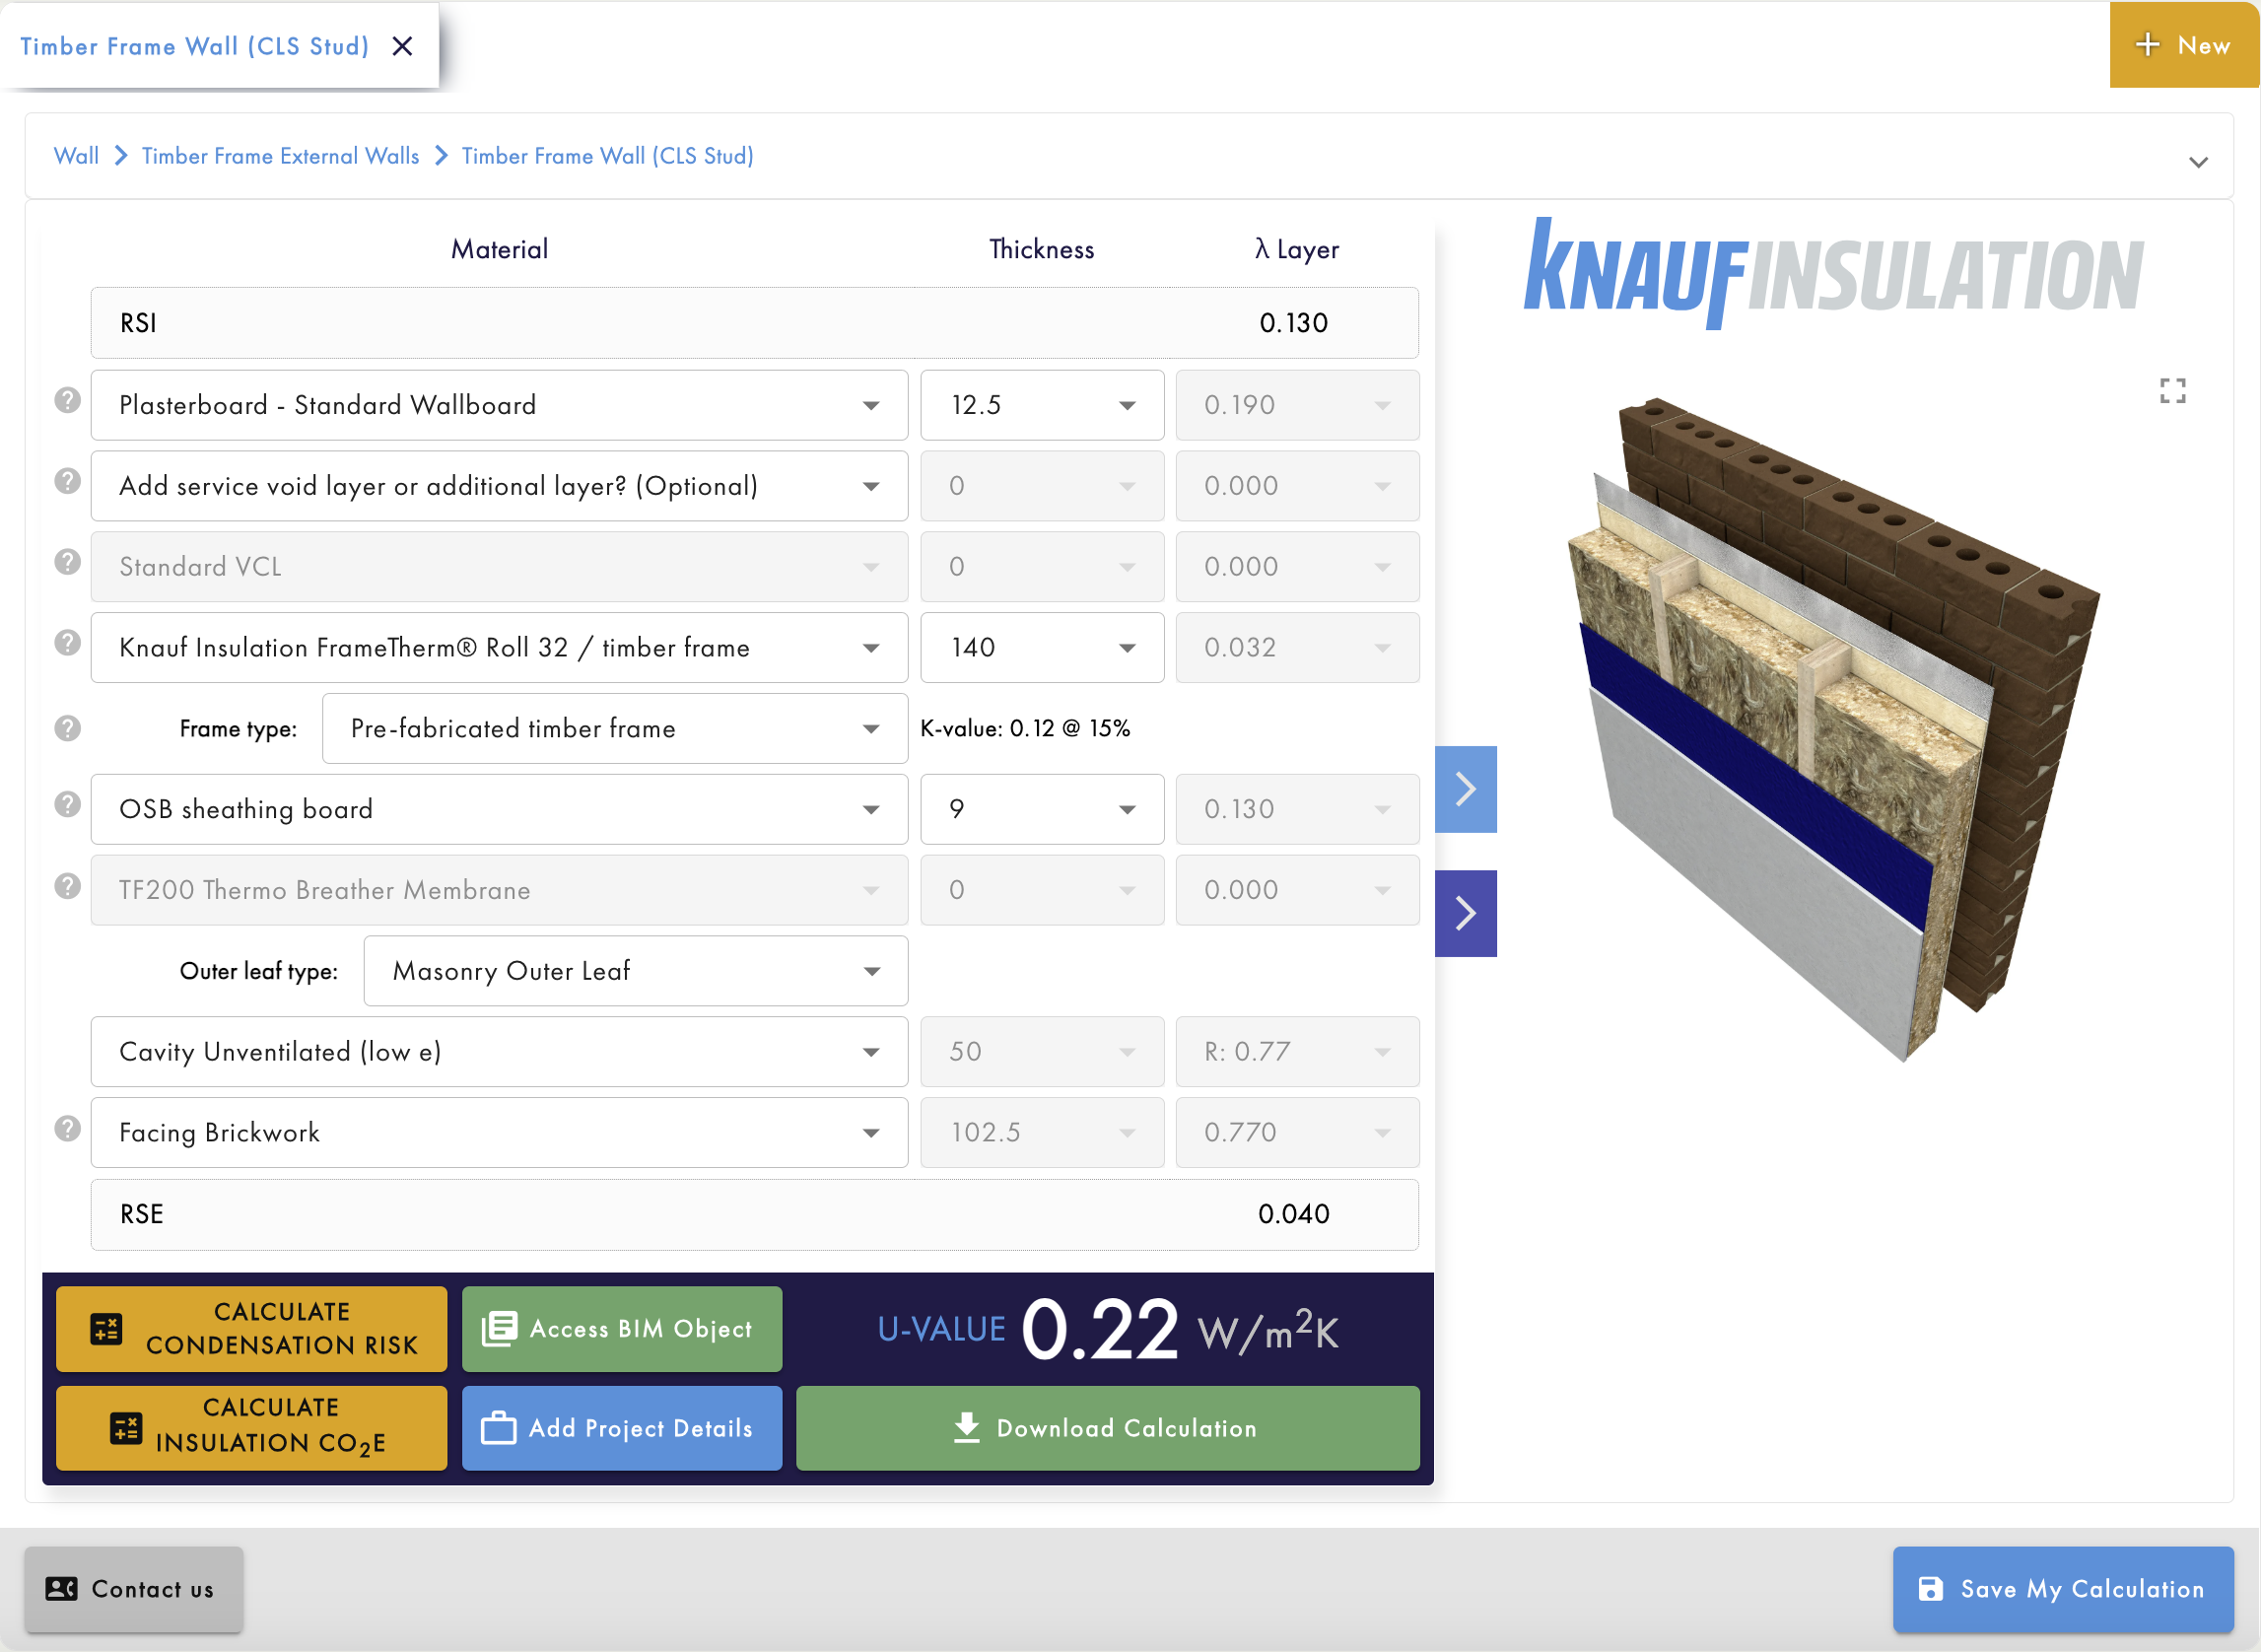This screenshot has width=2261, height=1652.
Task: Open Timber Frame External Walls breadcrumb
Action: tap(280, 156)
